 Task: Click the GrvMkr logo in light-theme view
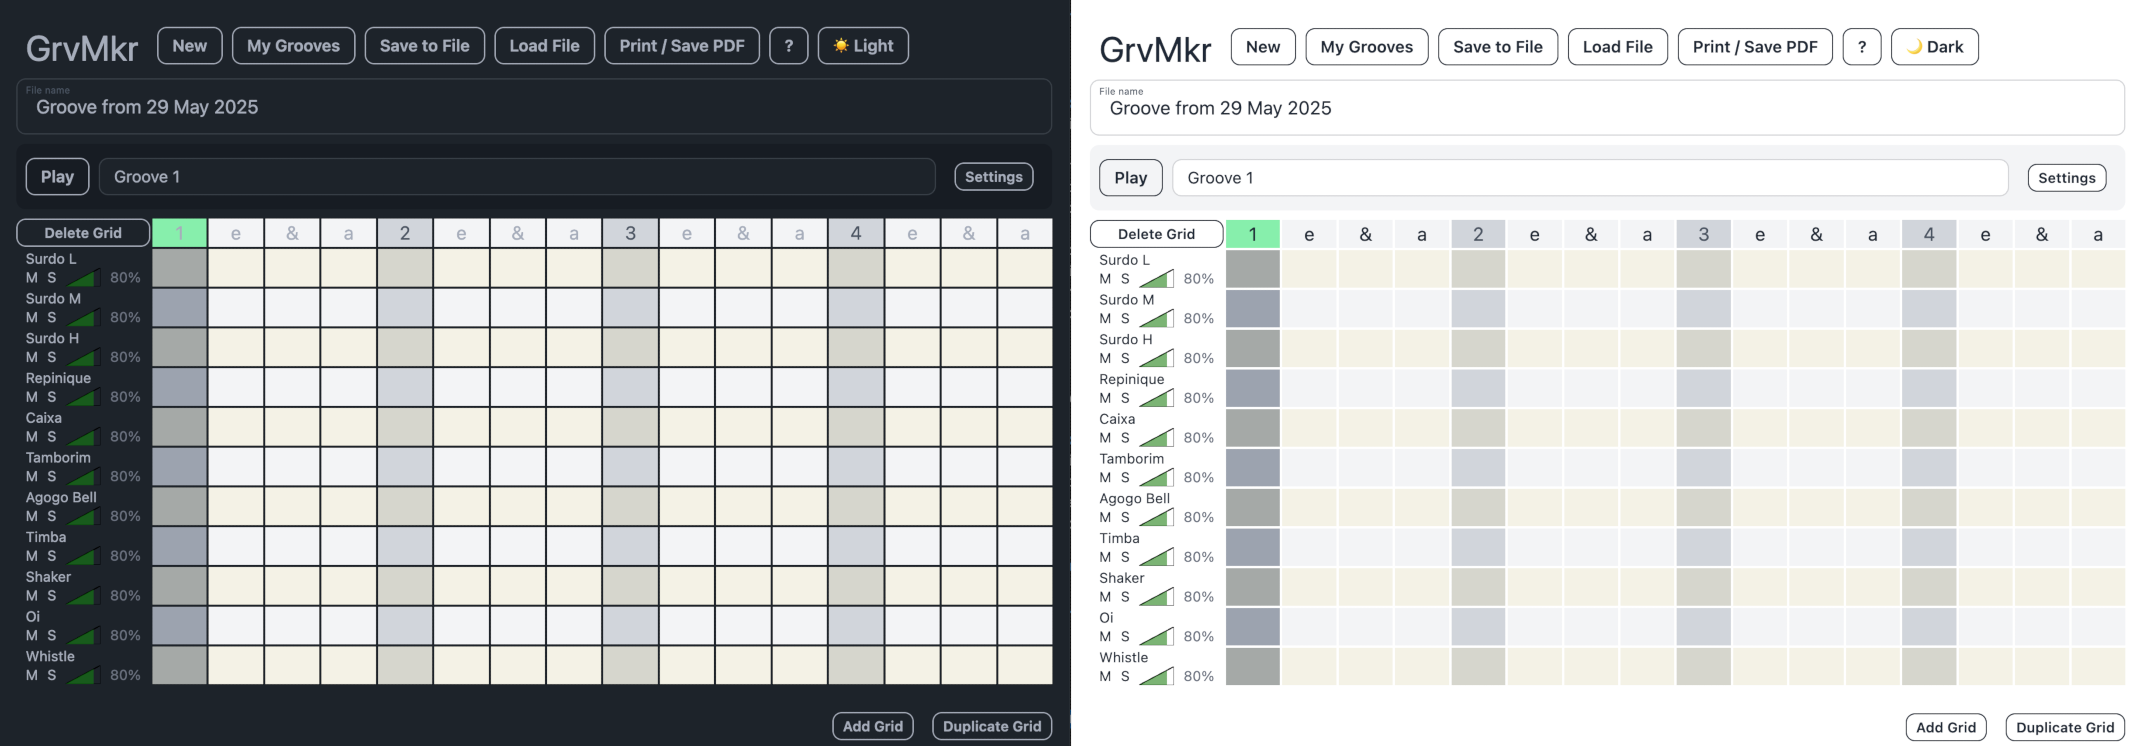pos(1155,49)
